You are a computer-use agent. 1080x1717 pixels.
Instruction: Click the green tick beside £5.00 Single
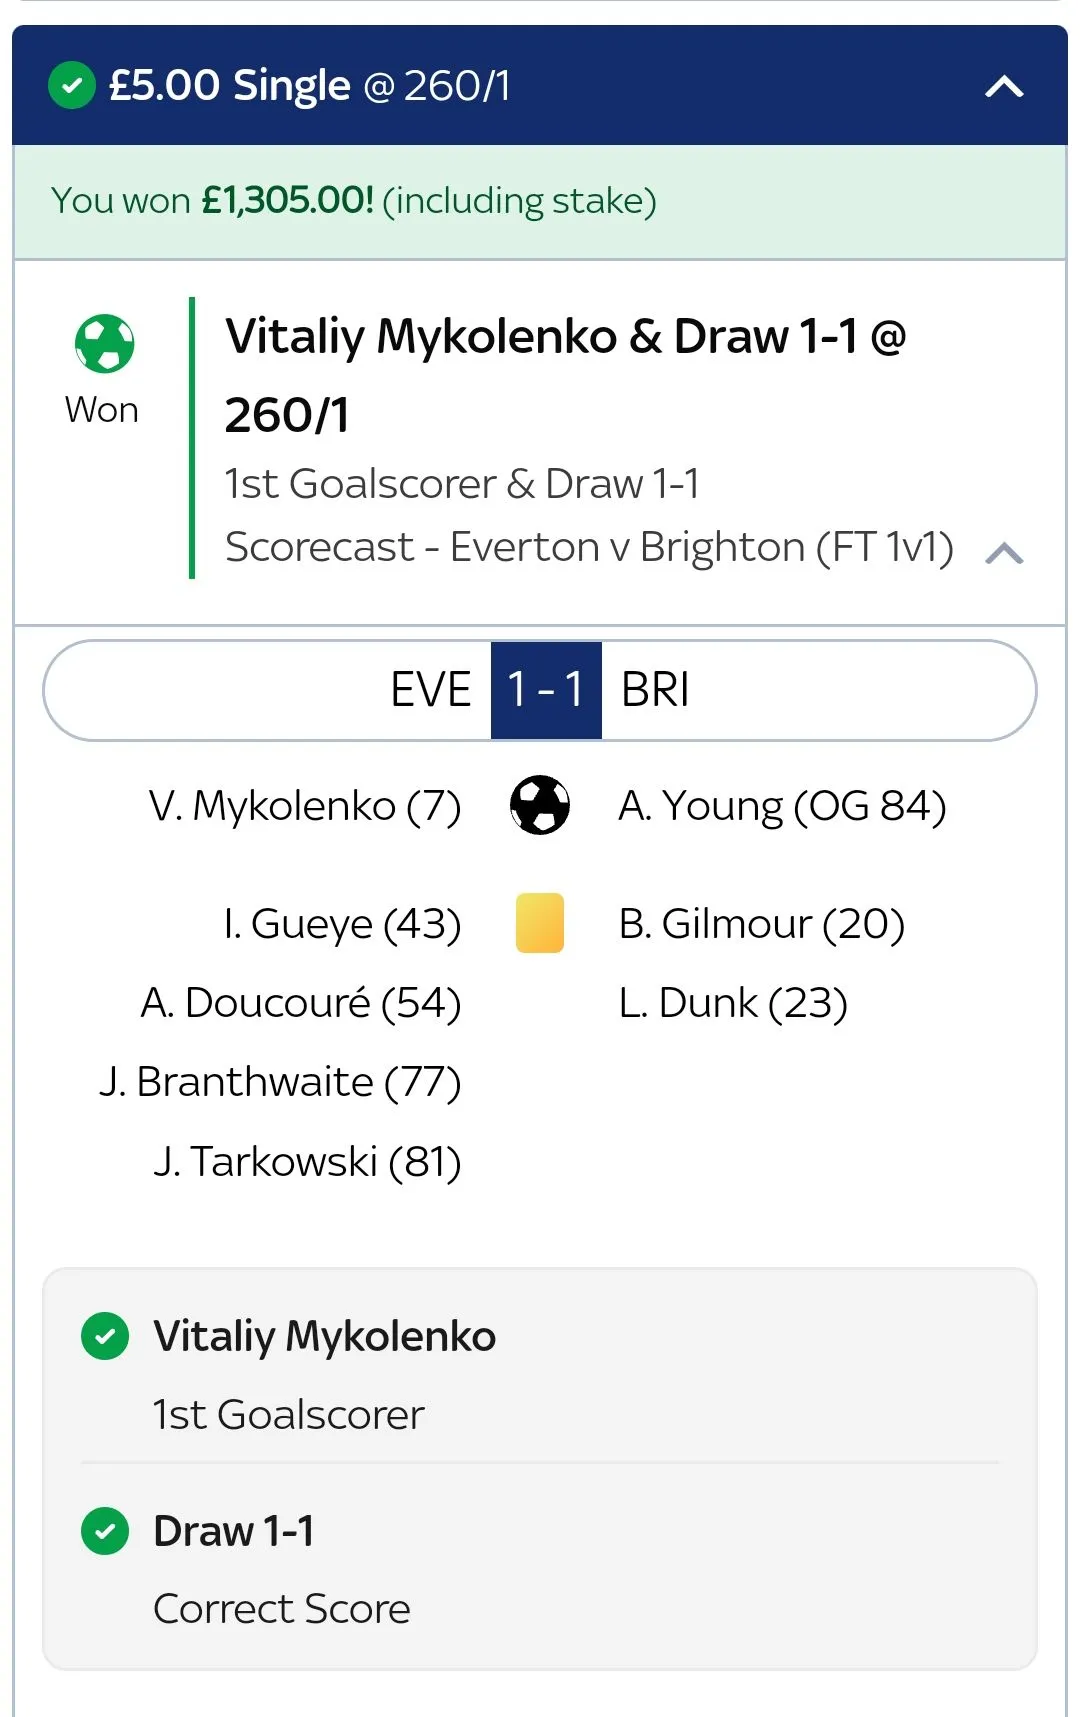(x=72, y=86)
